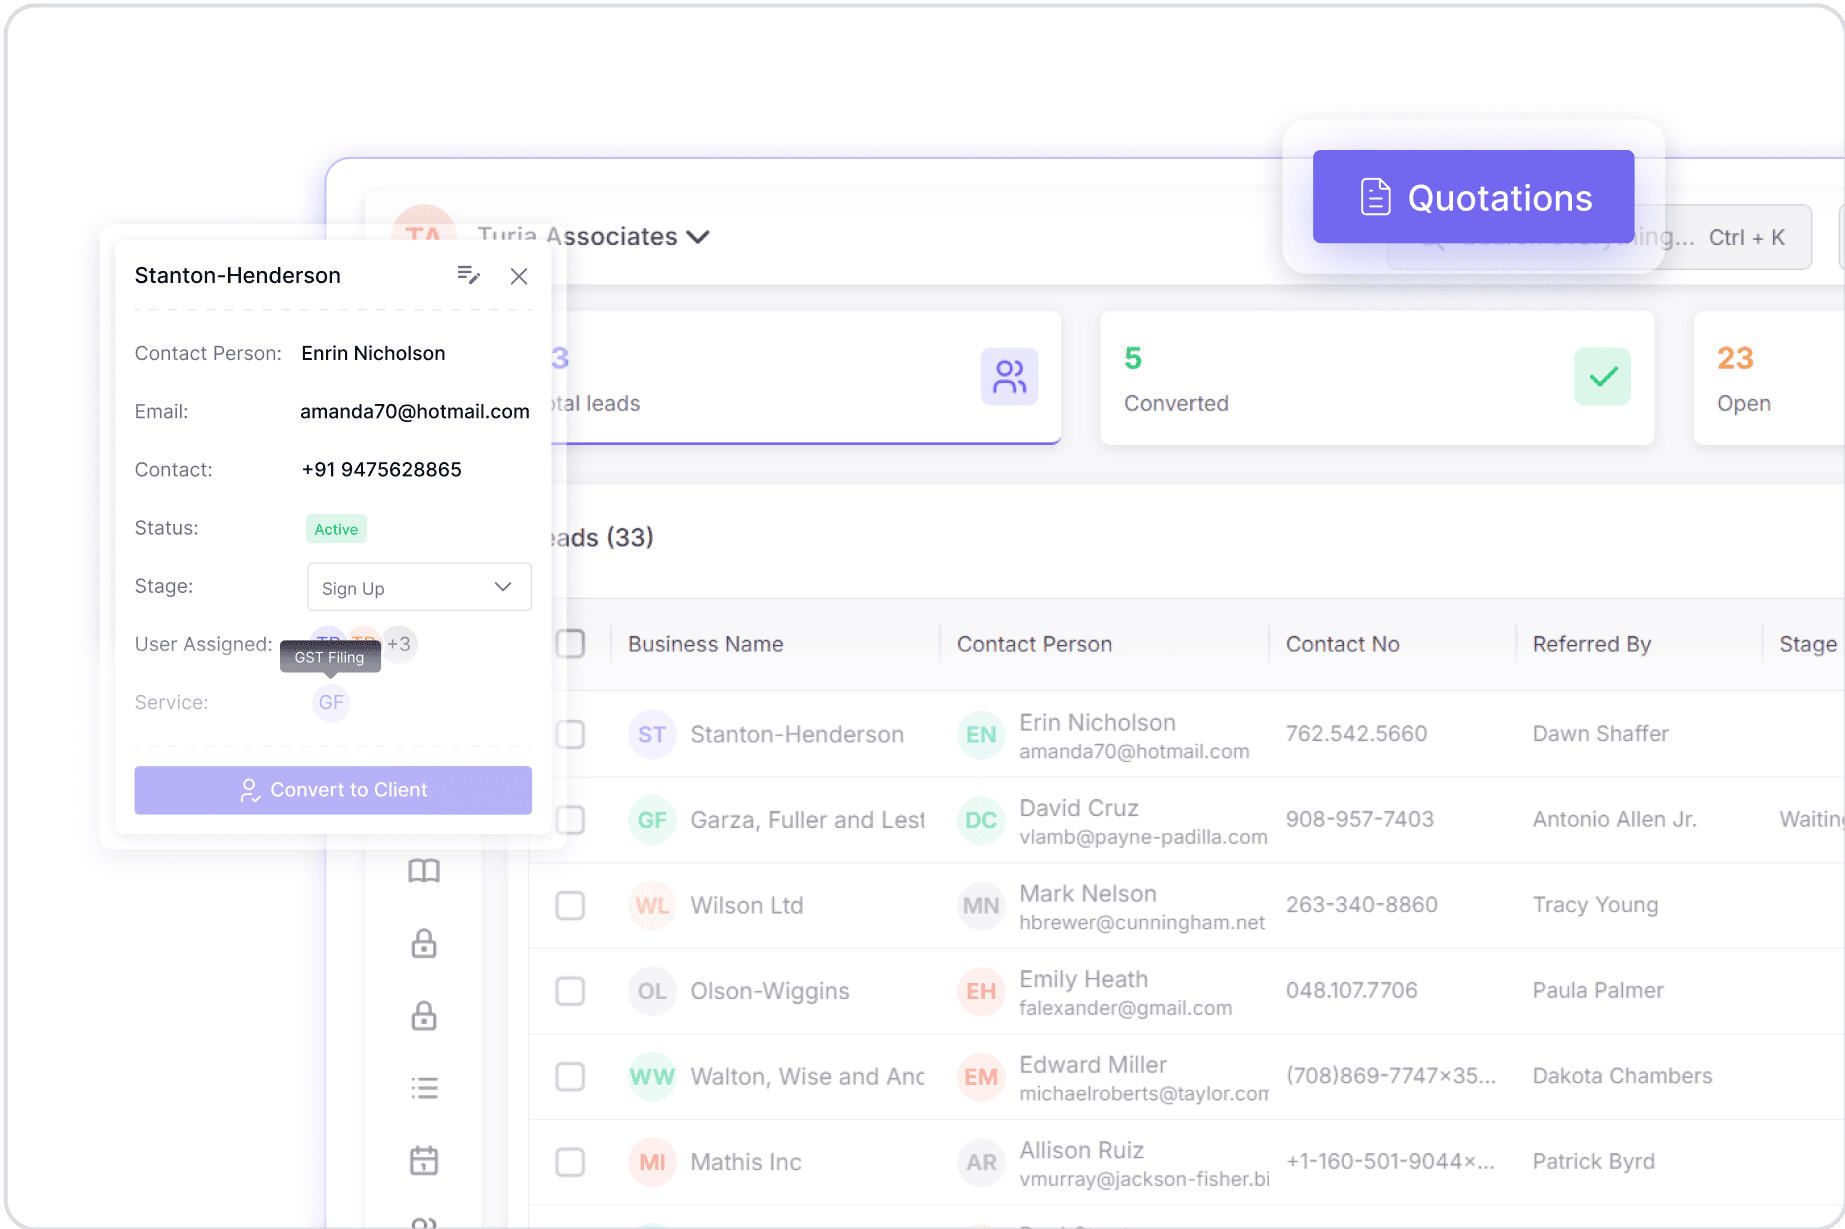The image size is (1845, 1229).
Task: Click the Quotations document icon
Action: click(1376, 197)
